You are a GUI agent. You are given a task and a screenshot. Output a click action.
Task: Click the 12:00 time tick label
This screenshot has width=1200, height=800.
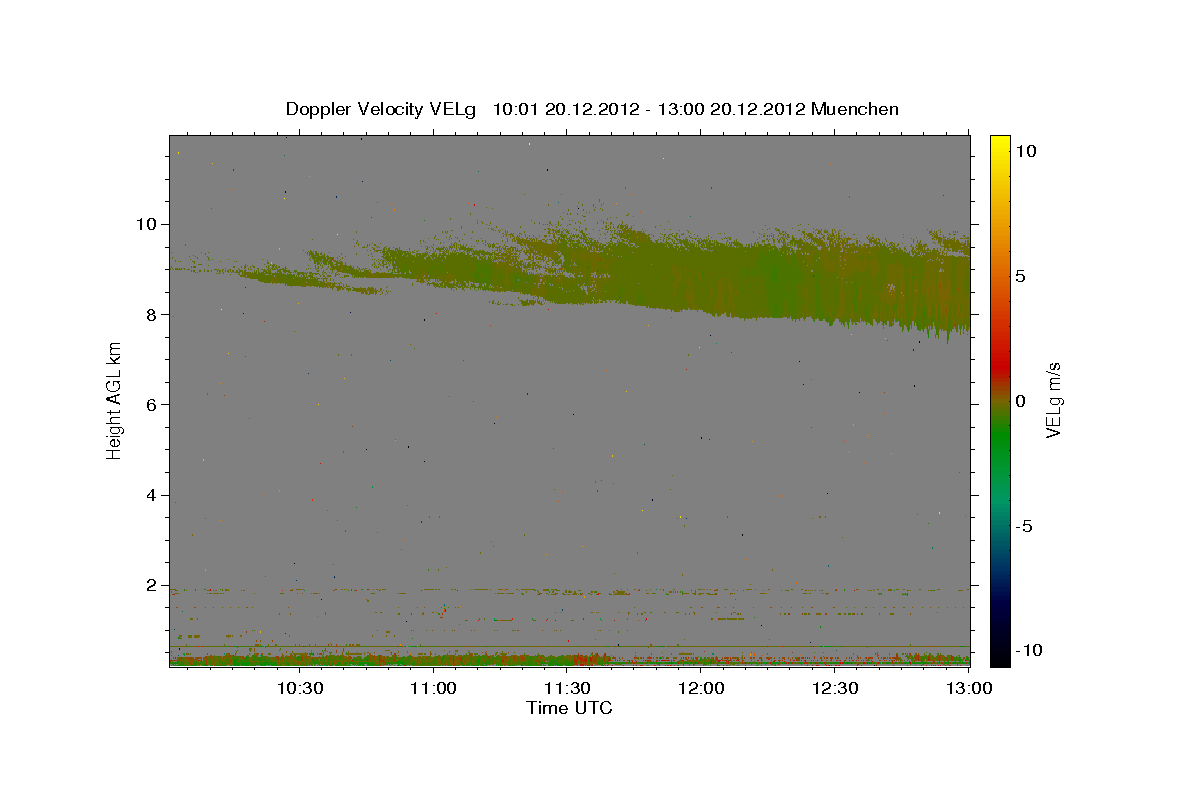click(702, 689)
